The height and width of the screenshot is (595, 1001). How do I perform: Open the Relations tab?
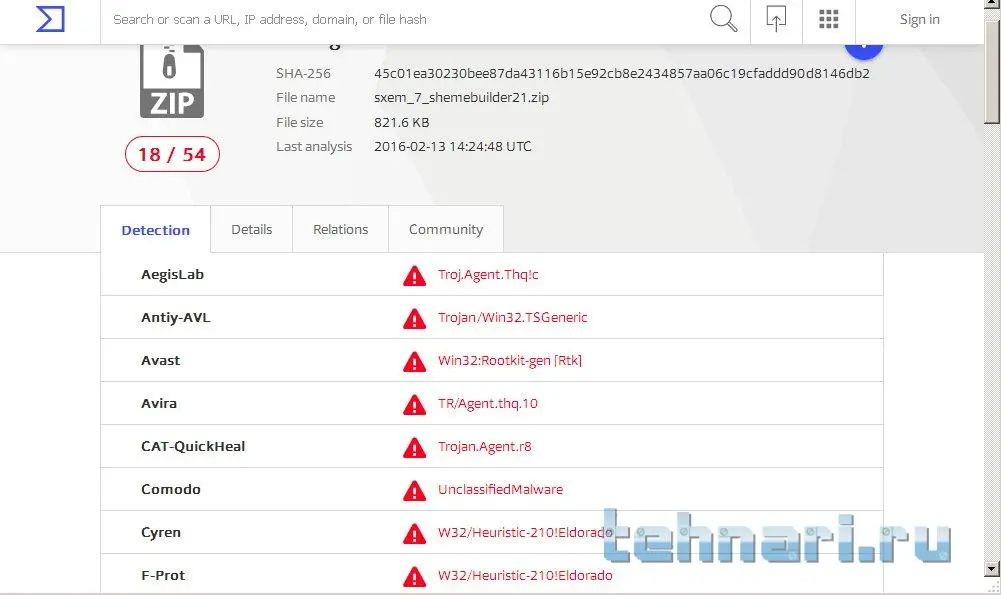340,229
